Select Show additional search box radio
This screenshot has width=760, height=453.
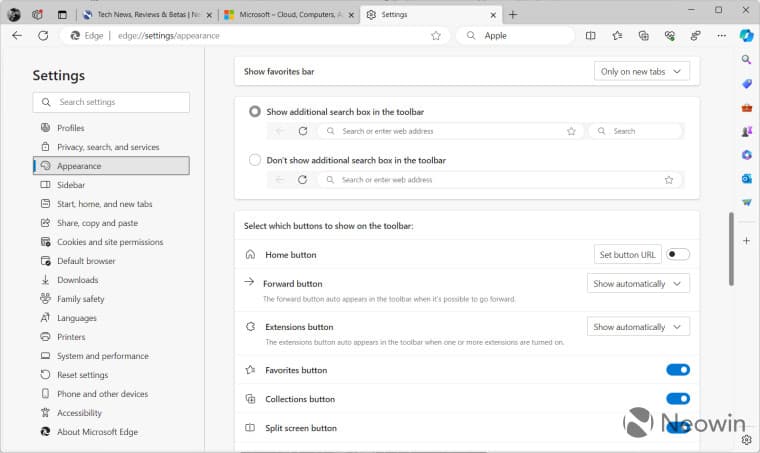point(254,111)
